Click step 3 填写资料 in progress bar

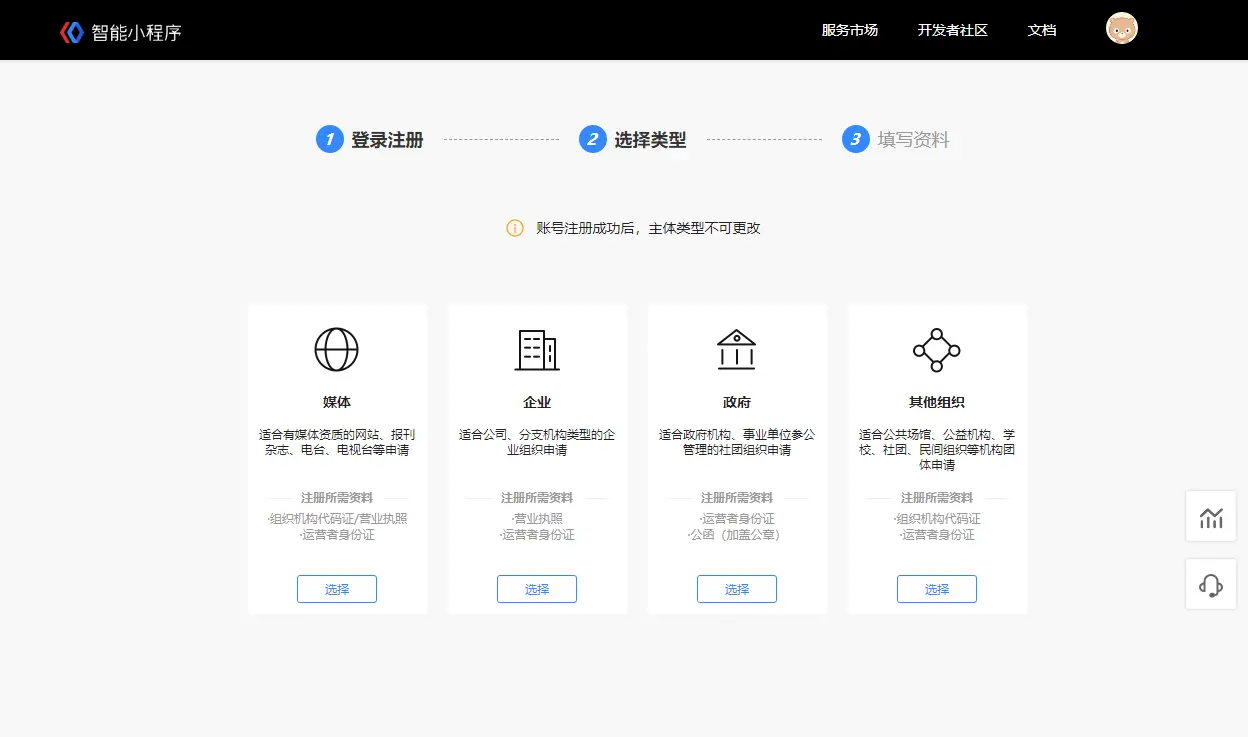point(896,140)
